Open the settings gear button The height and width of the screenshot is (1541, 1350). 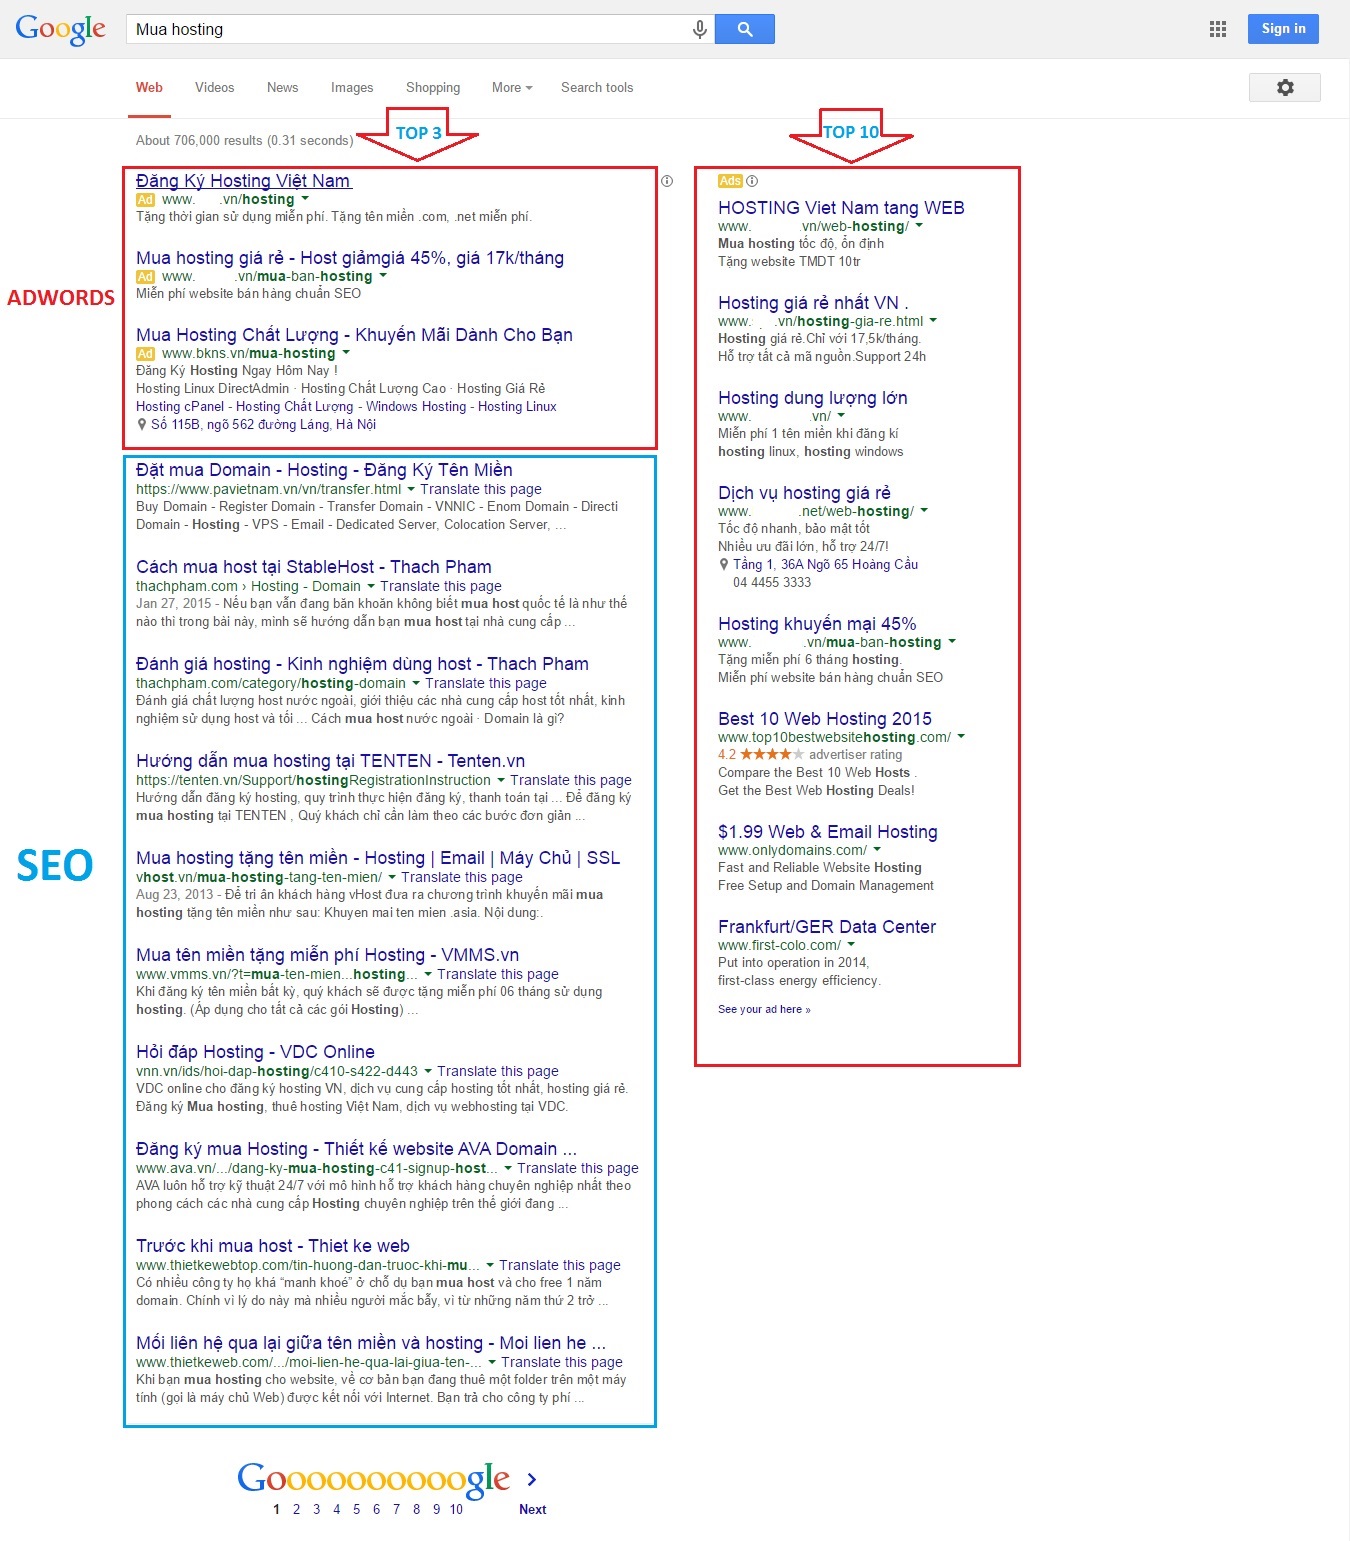(1285, 88)
